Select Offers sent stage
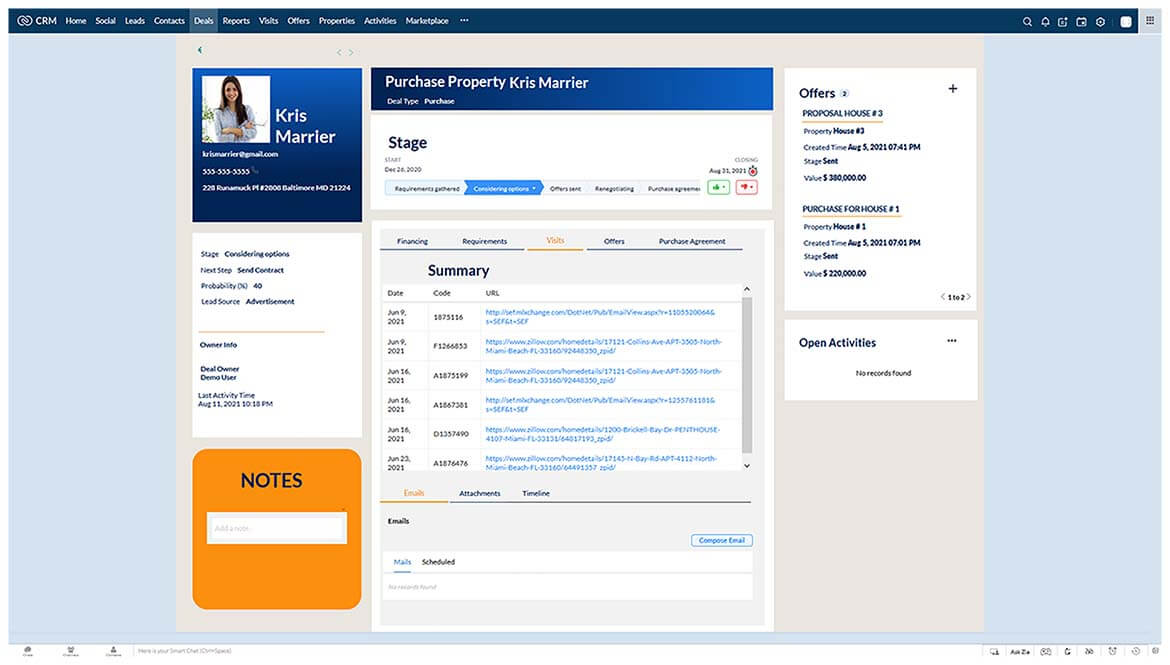 (x=565, y=189)
